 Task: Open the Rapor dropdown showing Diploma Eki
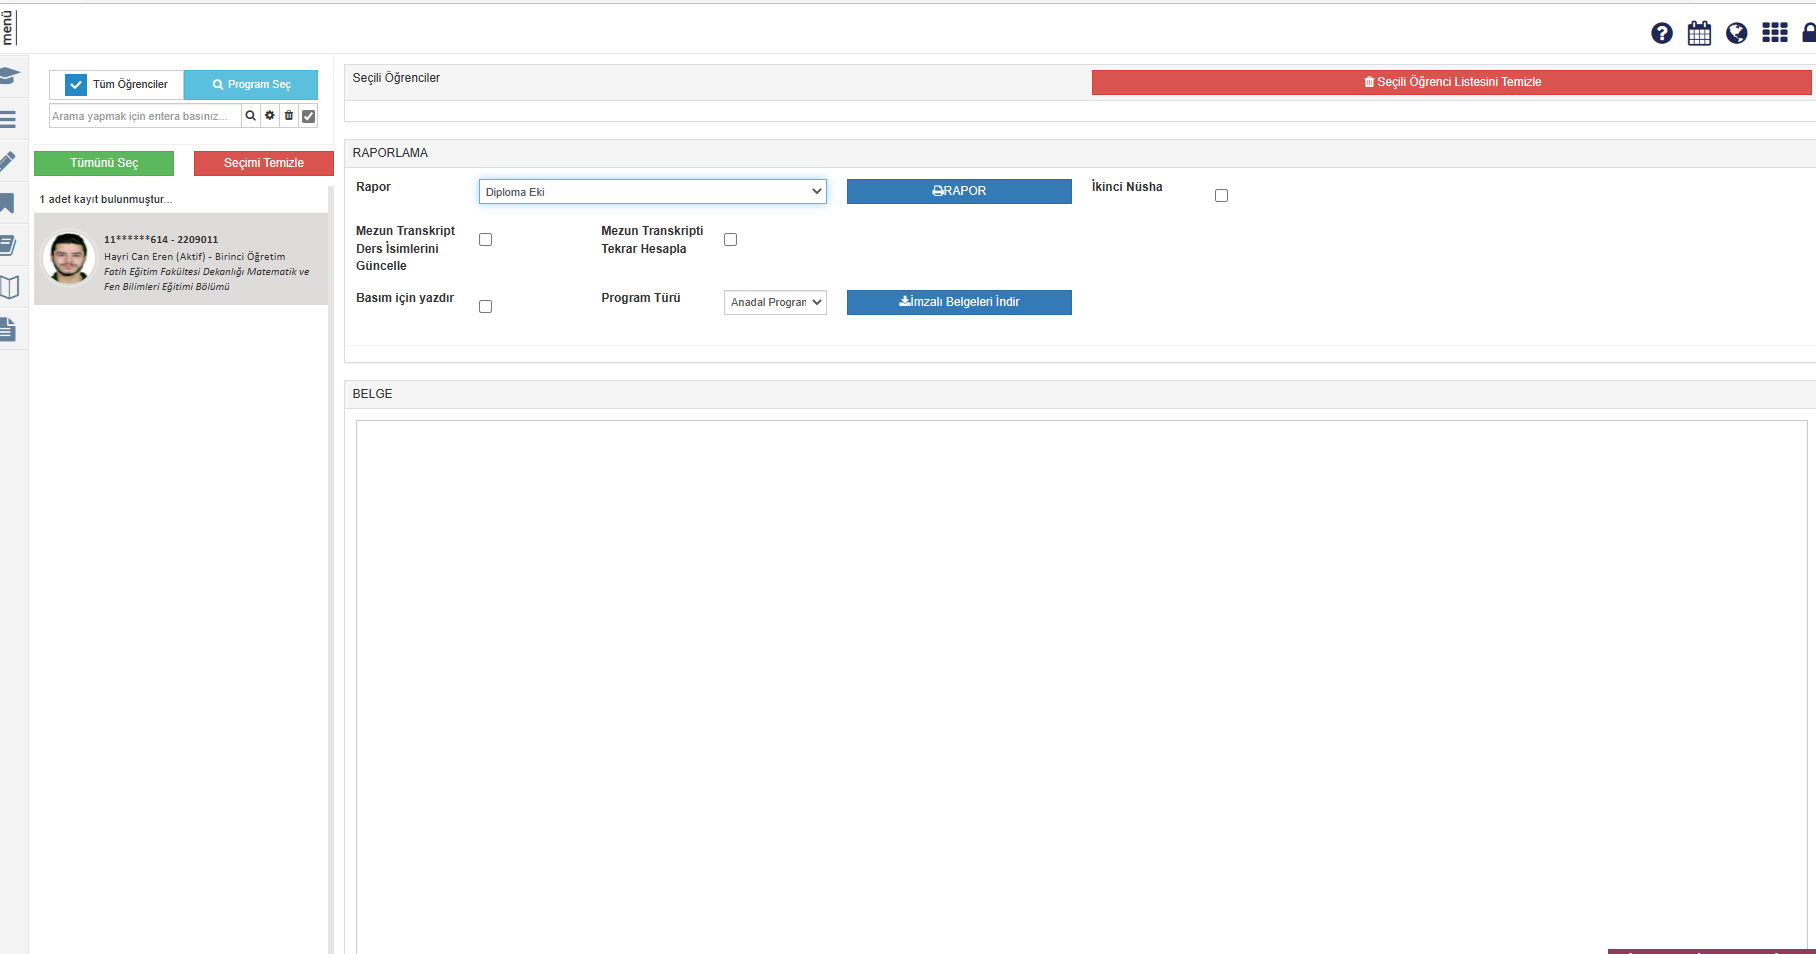pos(652,192)
